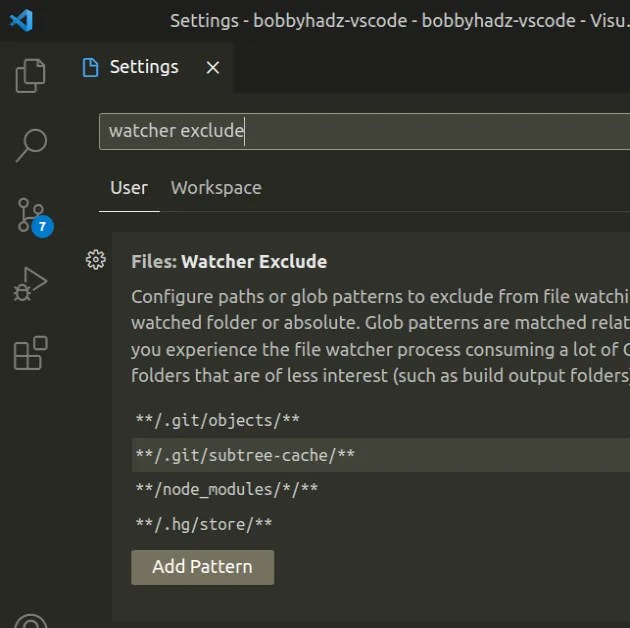Select the **/.git/subtree-cache/** pattern row
630x628 pixels.
coord(380,455)
